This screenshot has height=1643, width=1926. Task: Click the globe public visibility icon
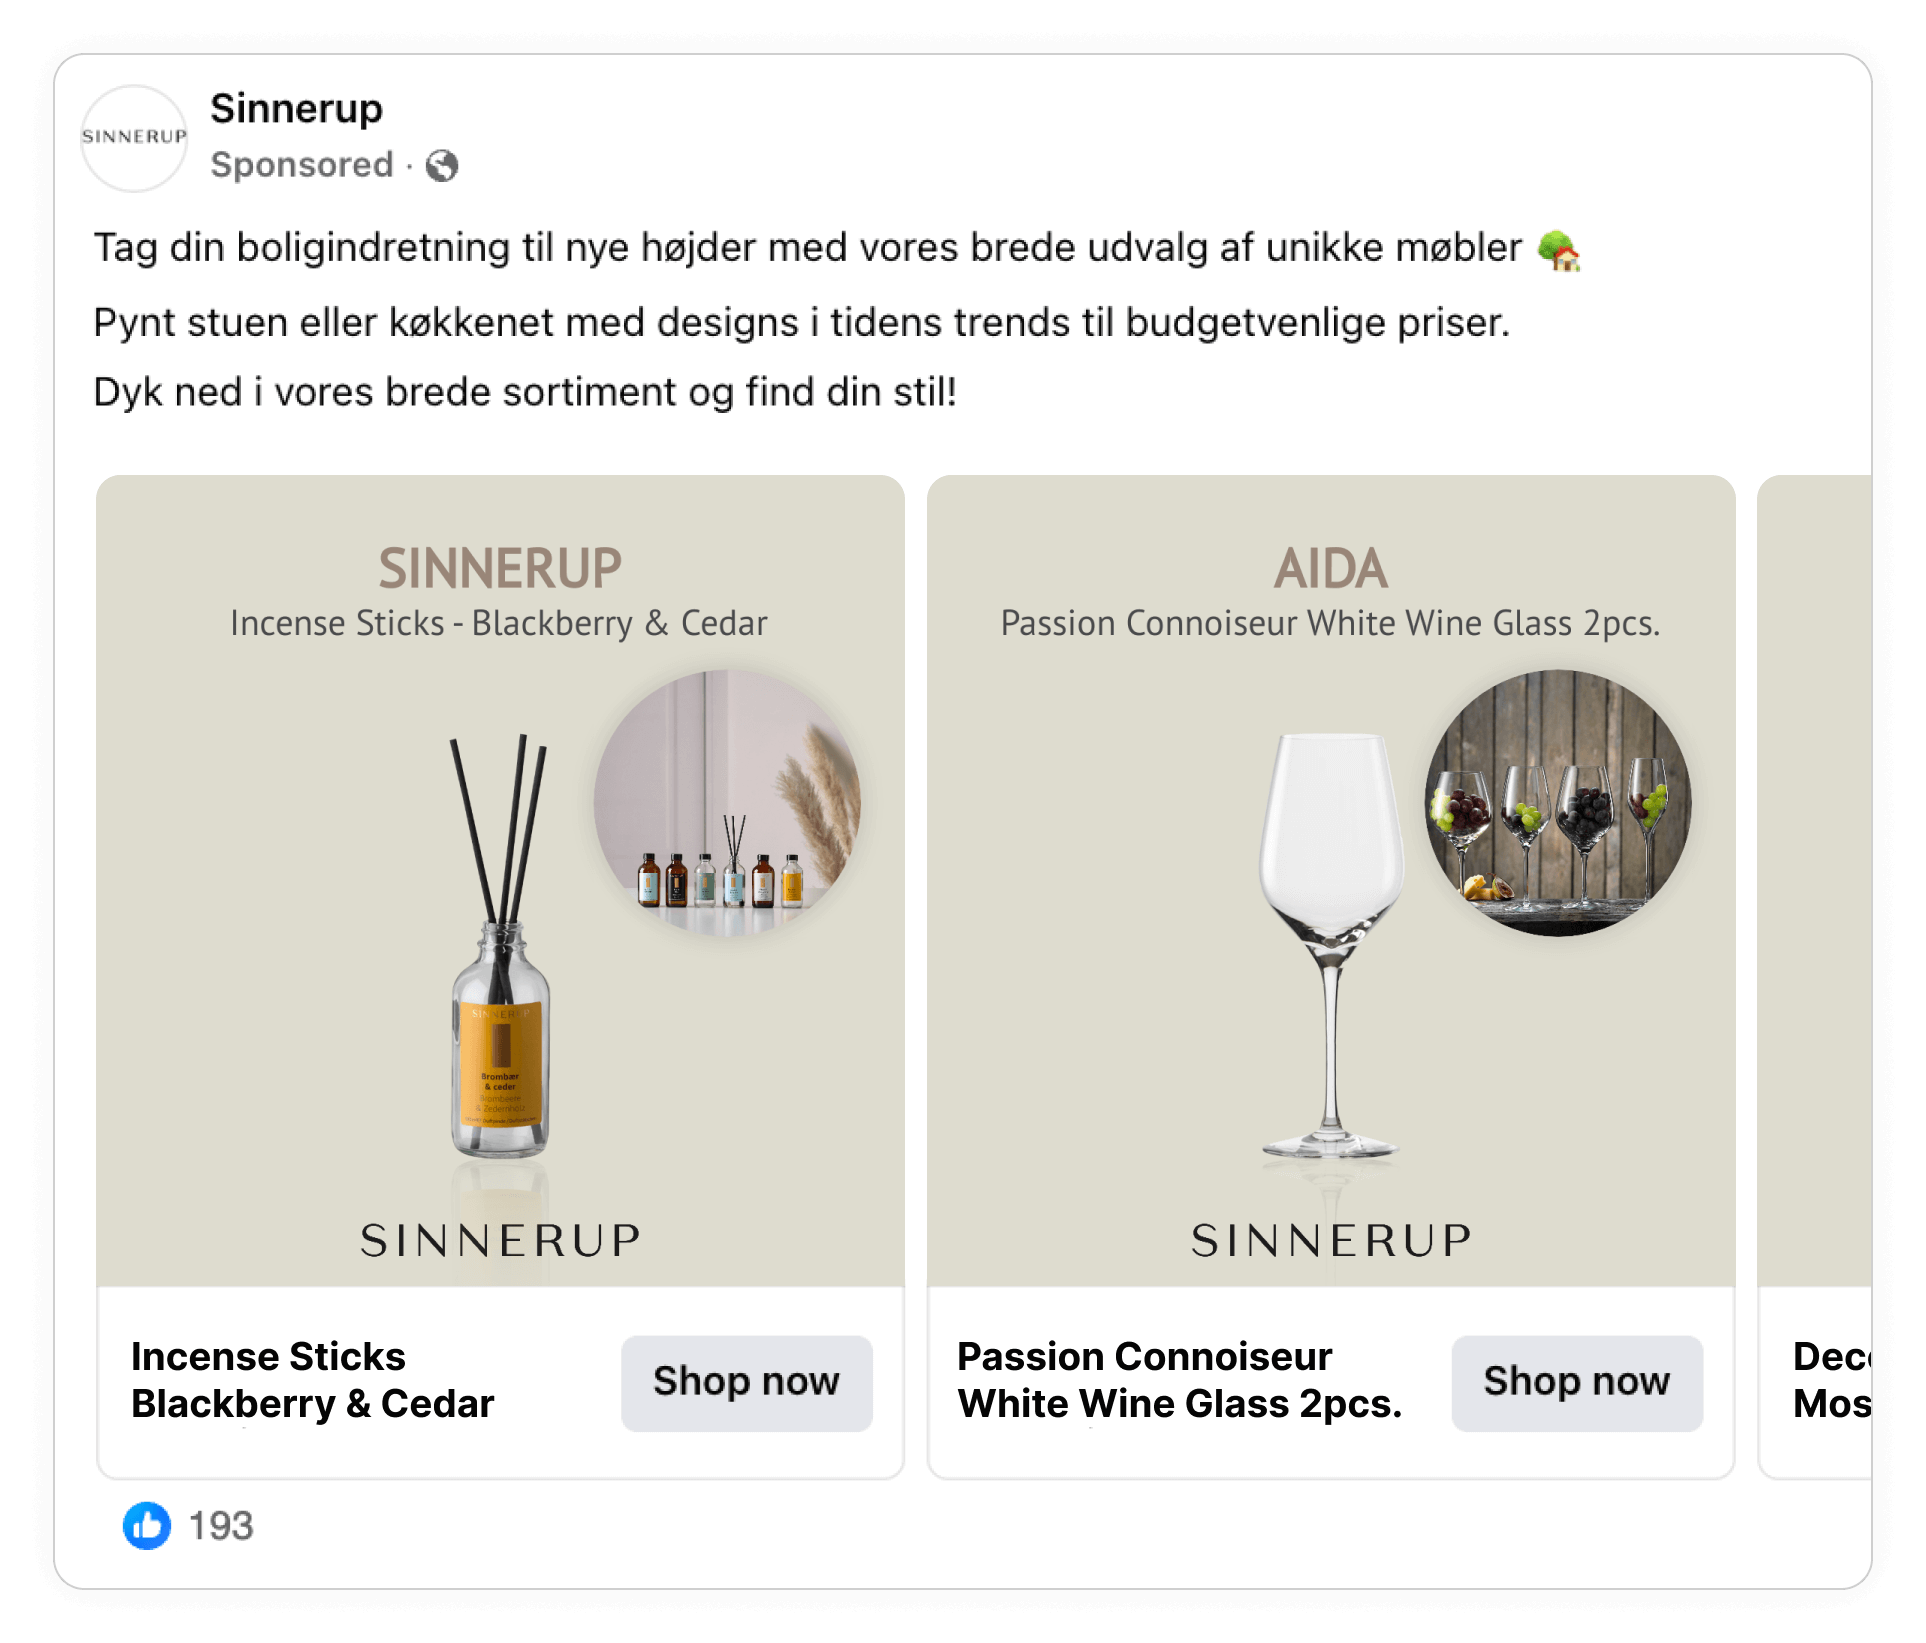(441, 165)
